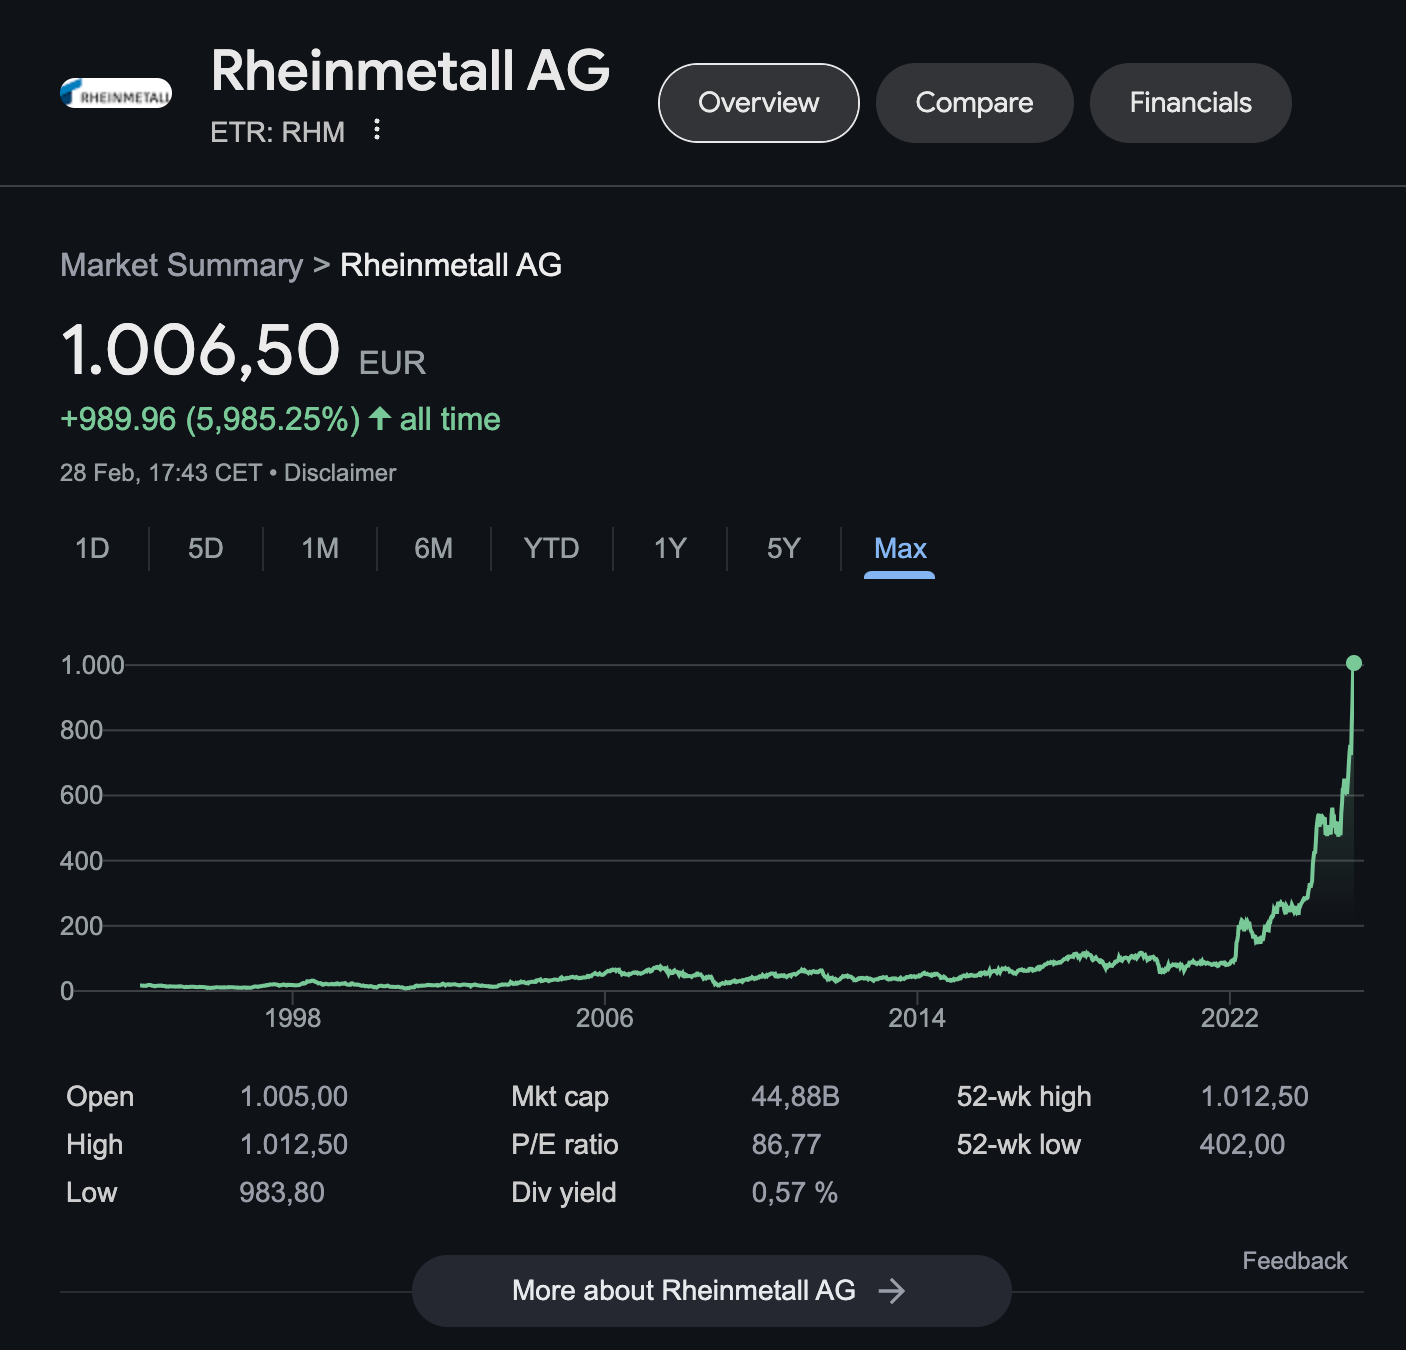Click the 2006 year axis label

(x=605, y=1018)
